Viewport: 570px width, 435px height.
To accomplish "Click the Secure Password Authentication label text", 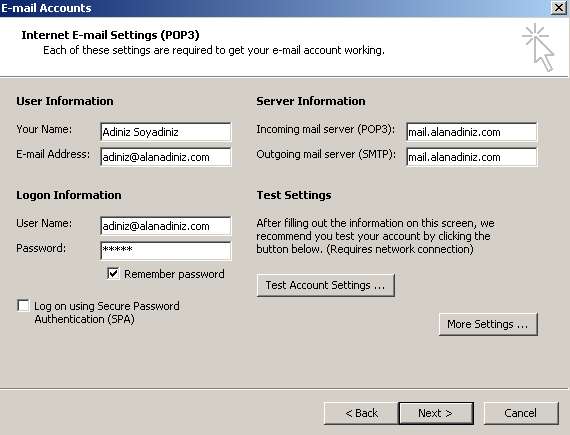I will tap(107, 313).
